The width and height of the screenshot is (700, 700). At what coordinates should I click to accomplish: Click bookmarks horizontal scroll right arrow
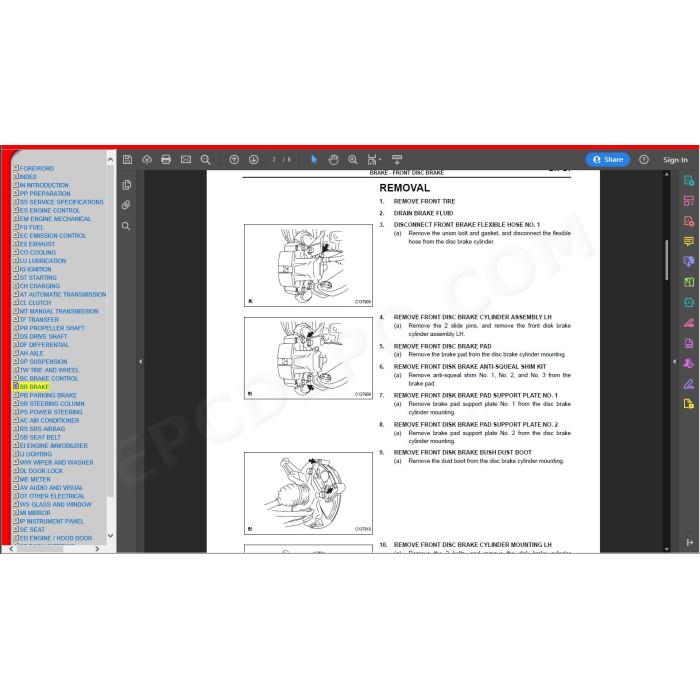[x=97, y=549]
